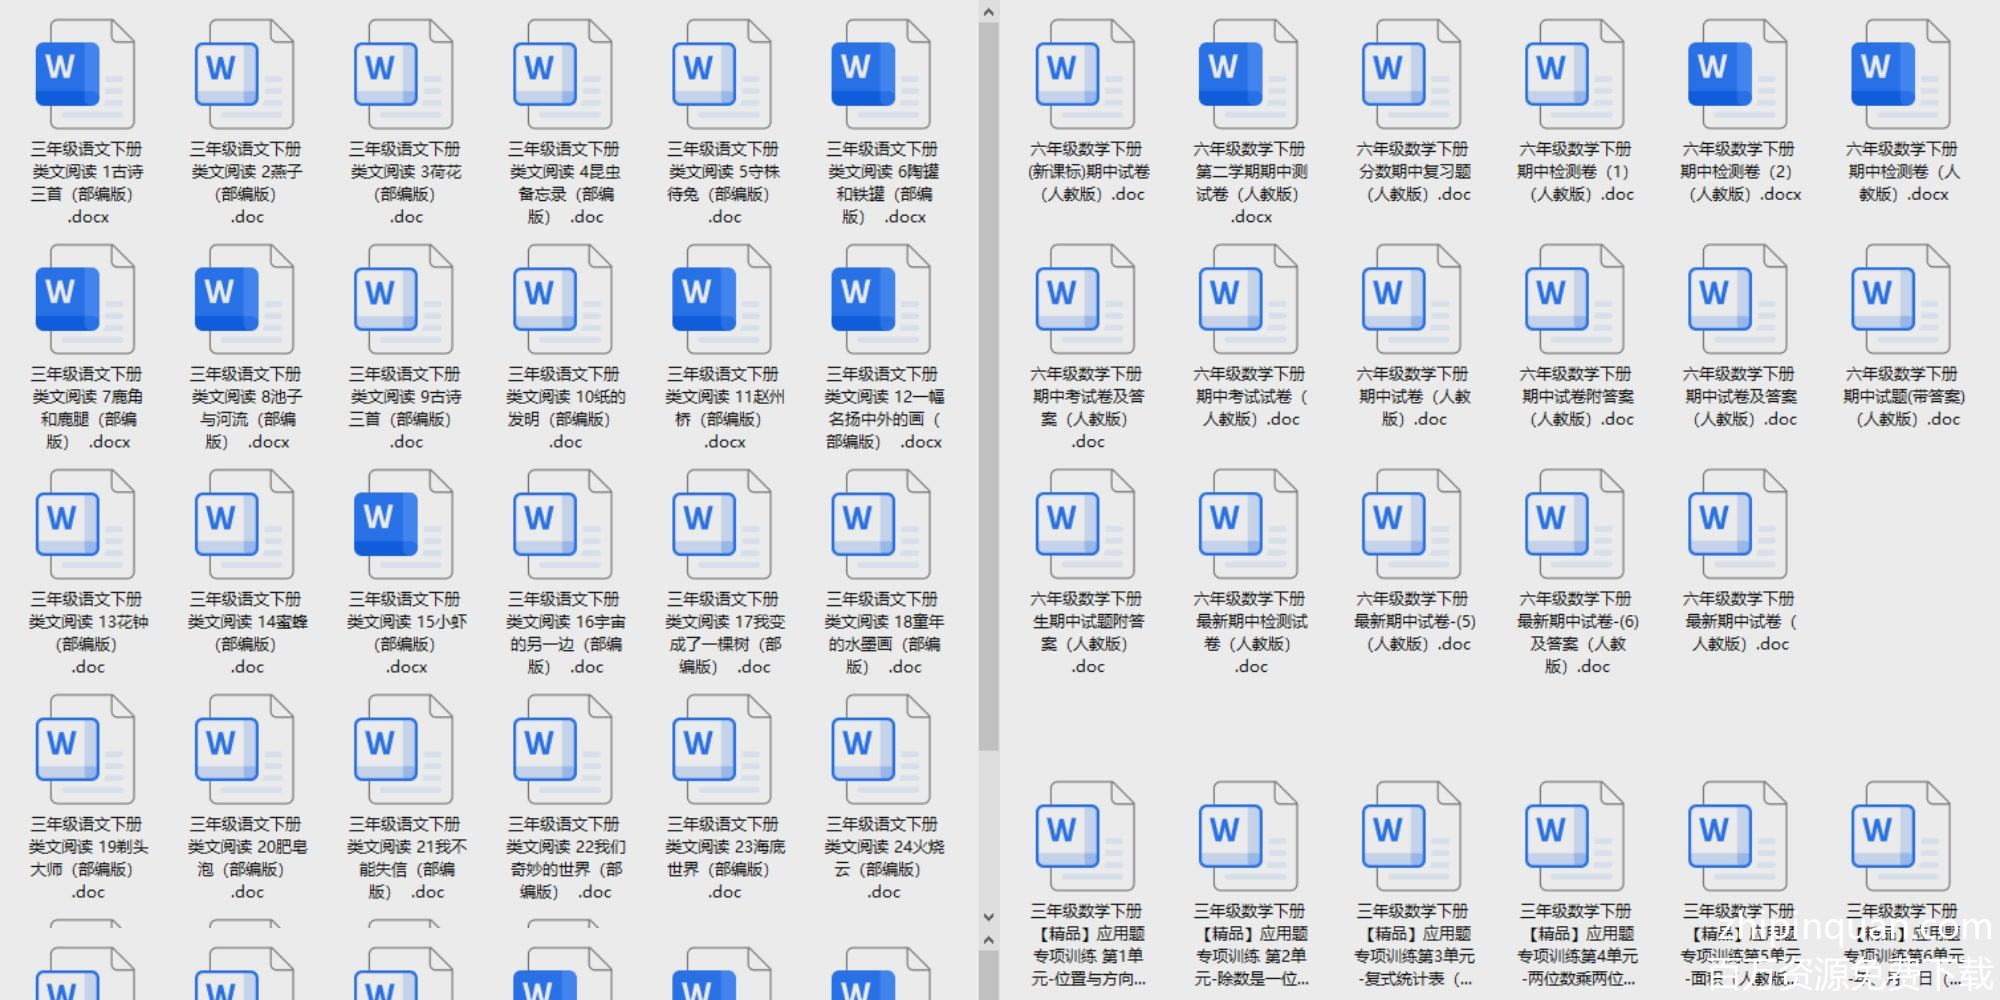Screen dimensions: 2000x1000
Task: Select file name 22我们奇妙的世界
Action: [565, 858]
